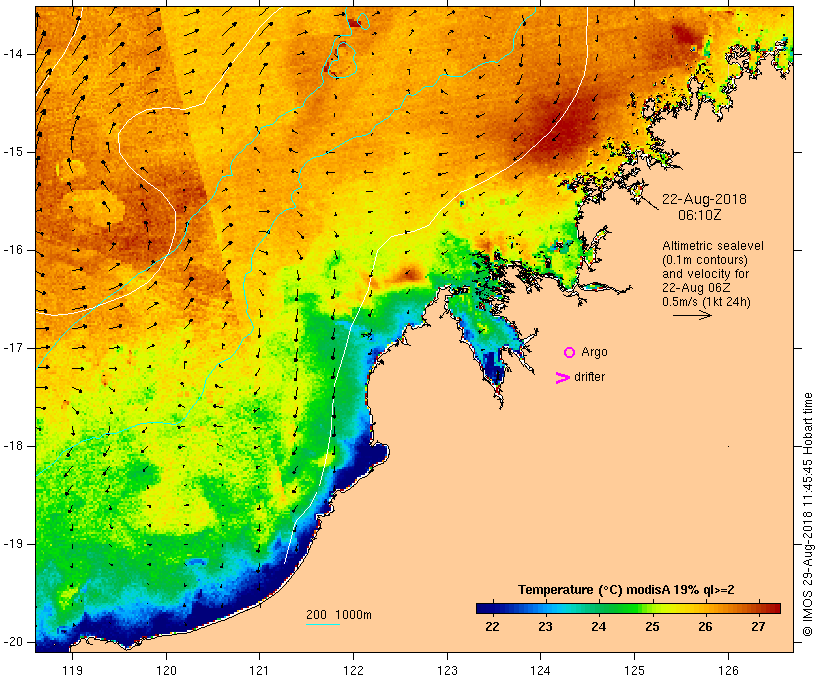Click the latitude axis label -19
Screen dimensions: 820x680
click(12, 544)
